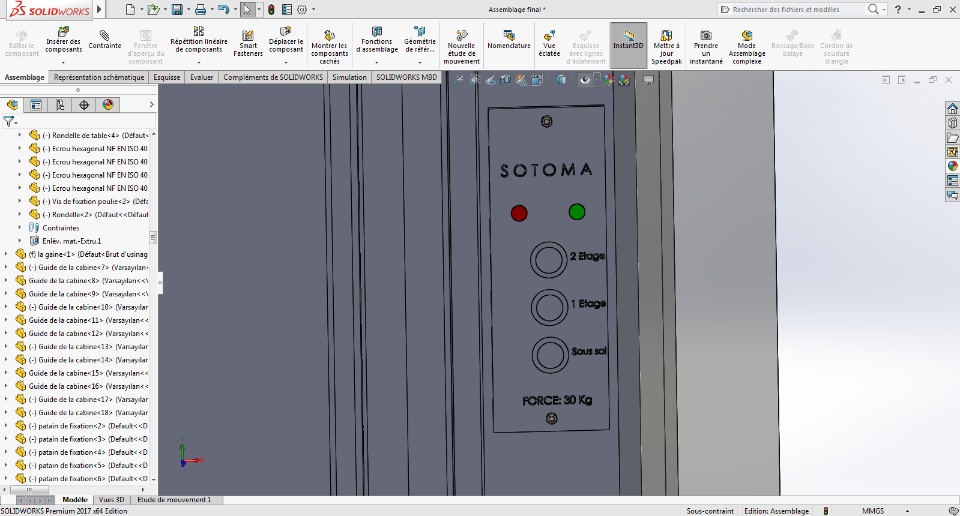The height and width of the screenshot is (516, 960).
Task: Create a Vue éclatée
Action: 549,43
